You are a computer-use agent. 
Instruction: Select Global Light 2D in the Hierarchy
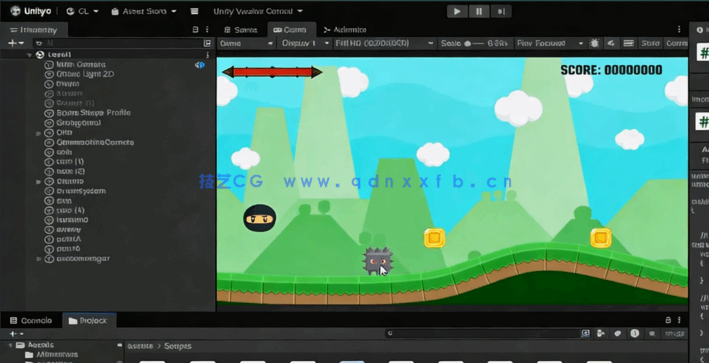tap(85, 74)
